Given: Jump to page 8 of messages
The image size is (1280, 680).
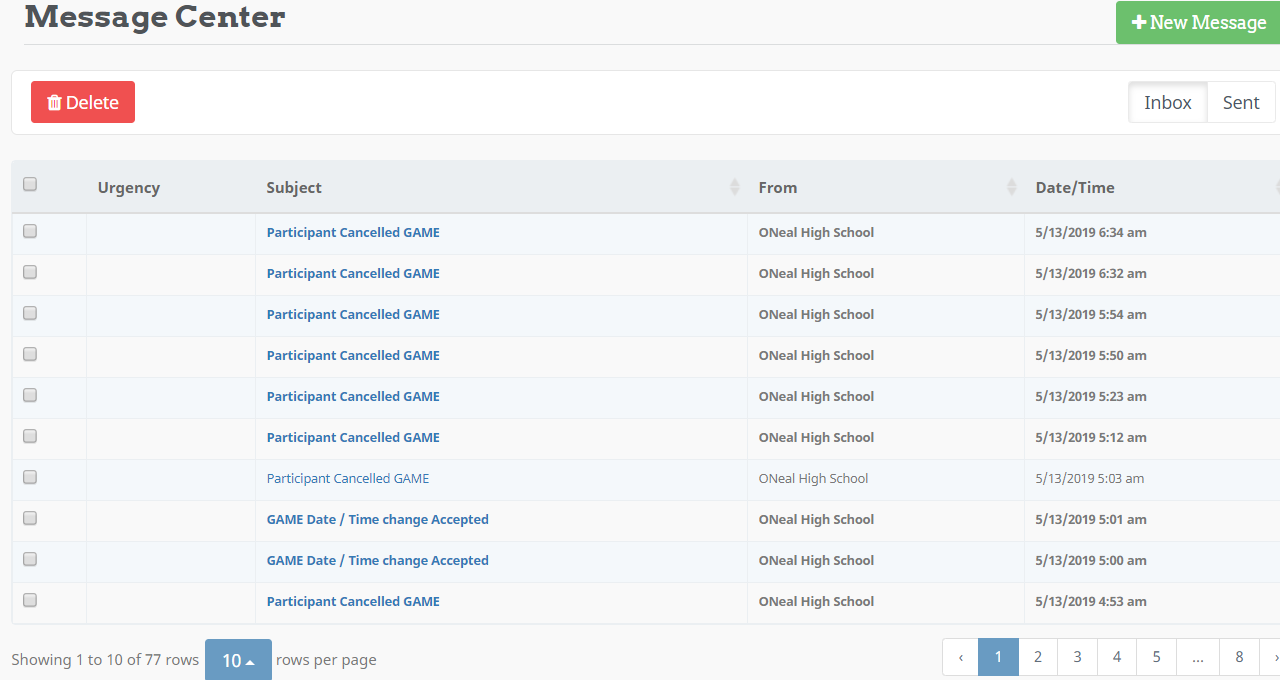Looking at the screenshot, I should (1239, 657).
